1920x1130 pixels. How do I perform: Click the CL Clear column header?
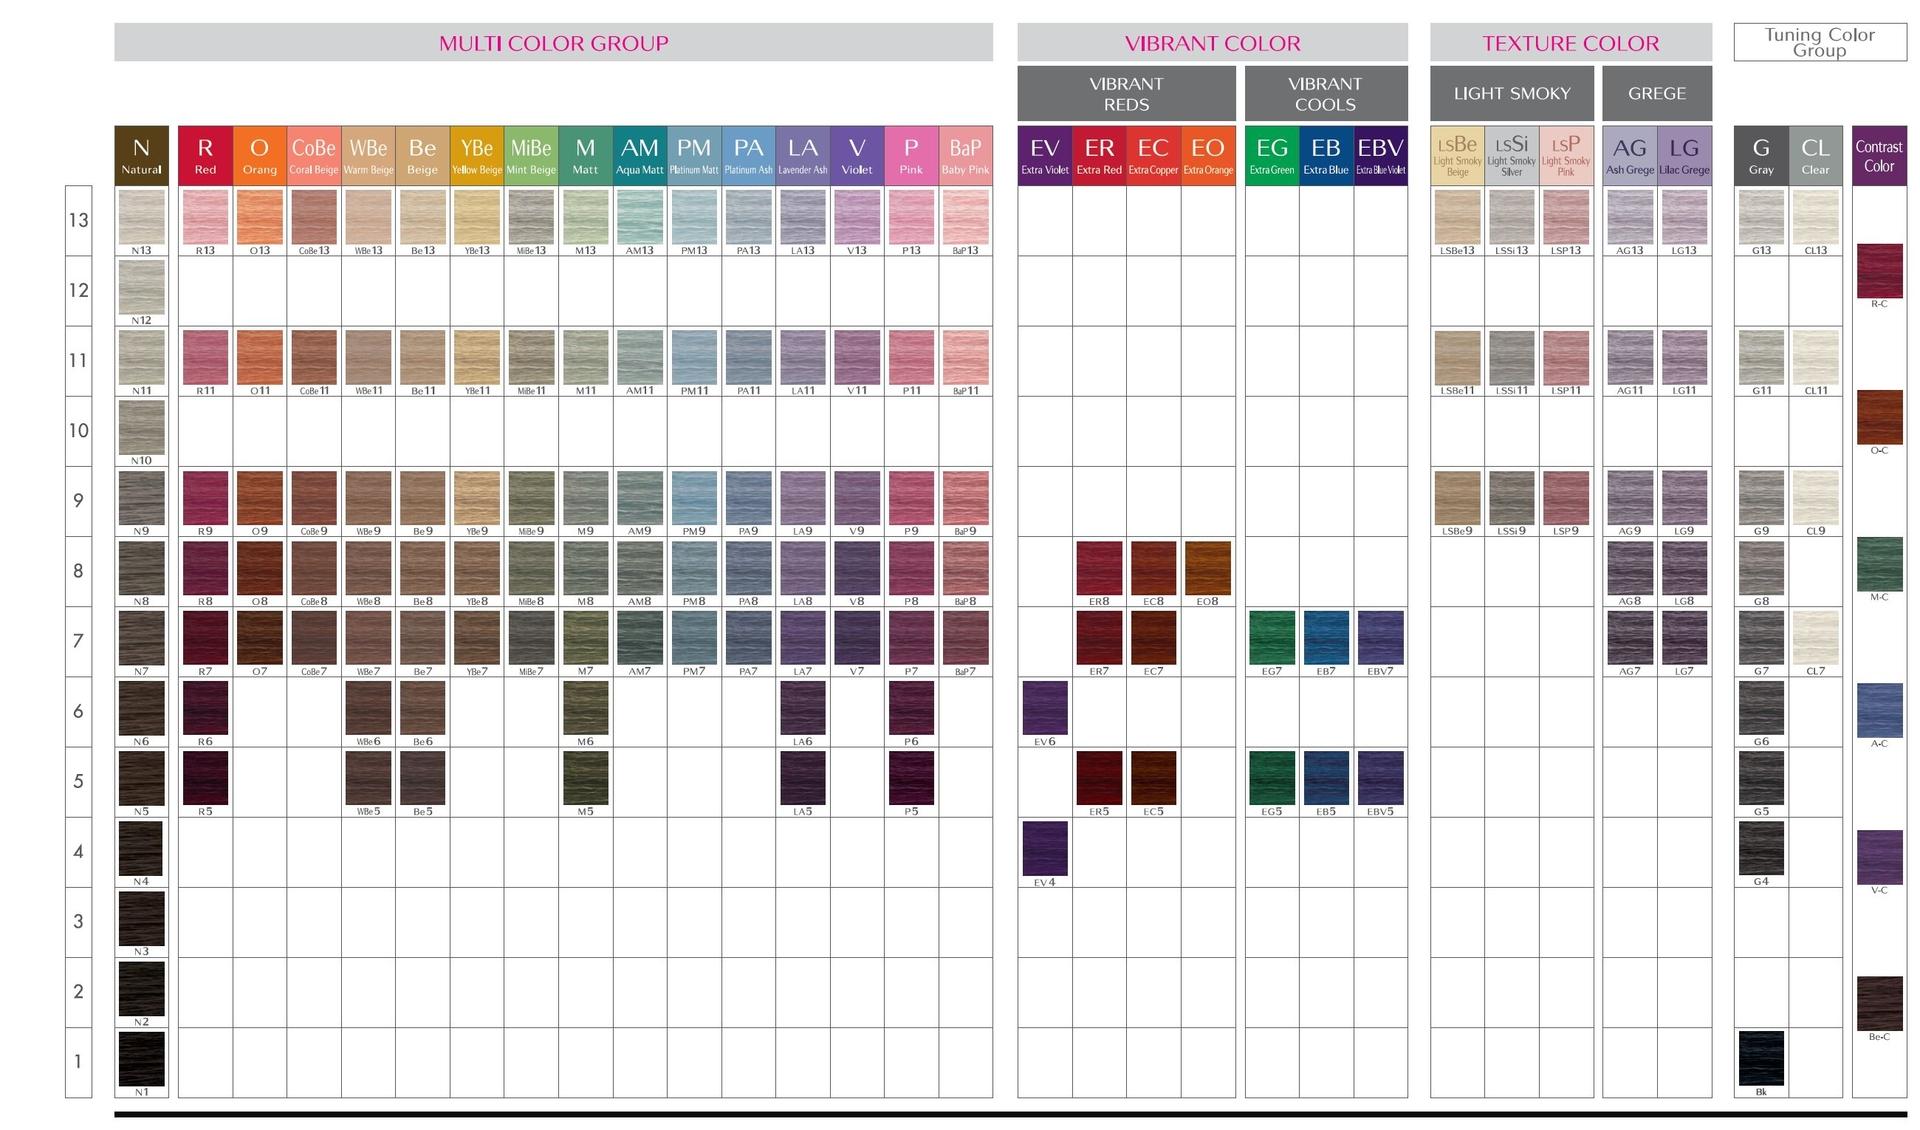coord(1815,155)
